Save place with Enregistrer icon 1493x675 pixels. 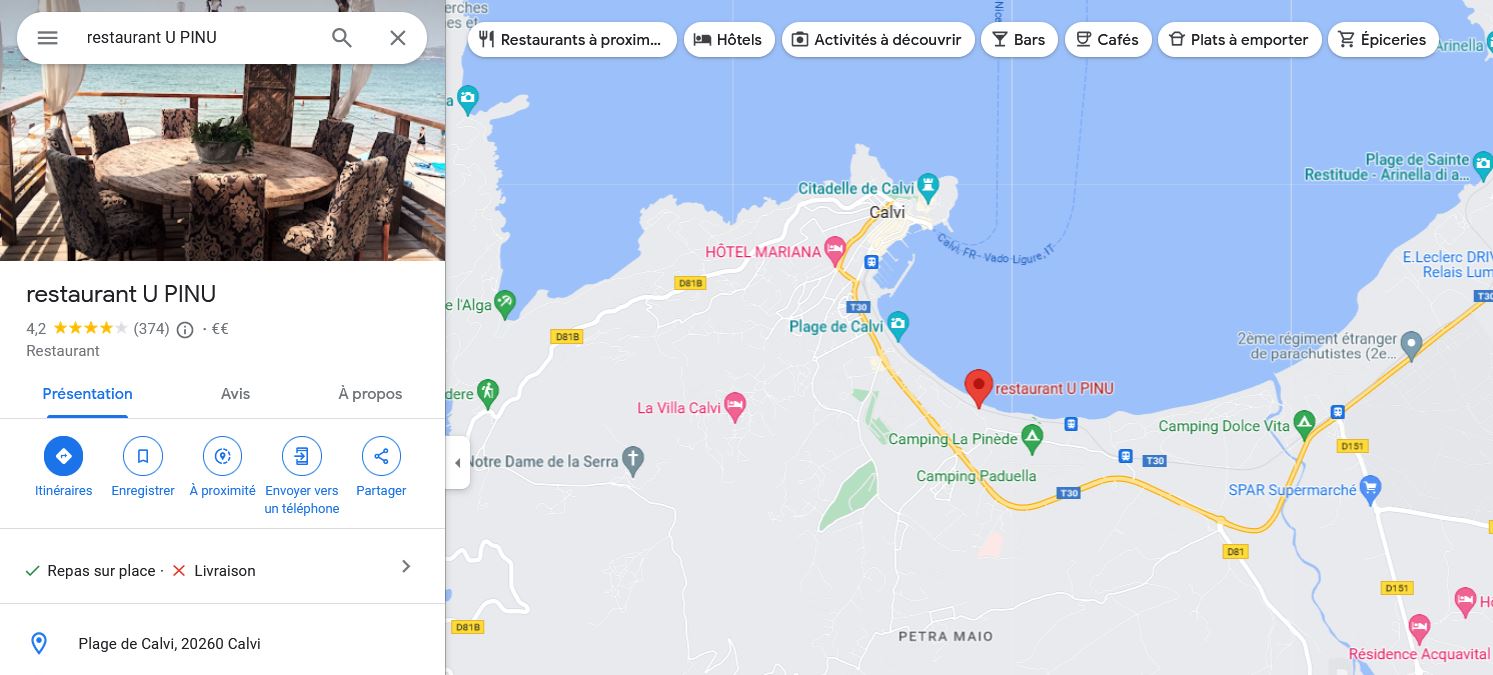pyautogui.click(x=143, y=456)
